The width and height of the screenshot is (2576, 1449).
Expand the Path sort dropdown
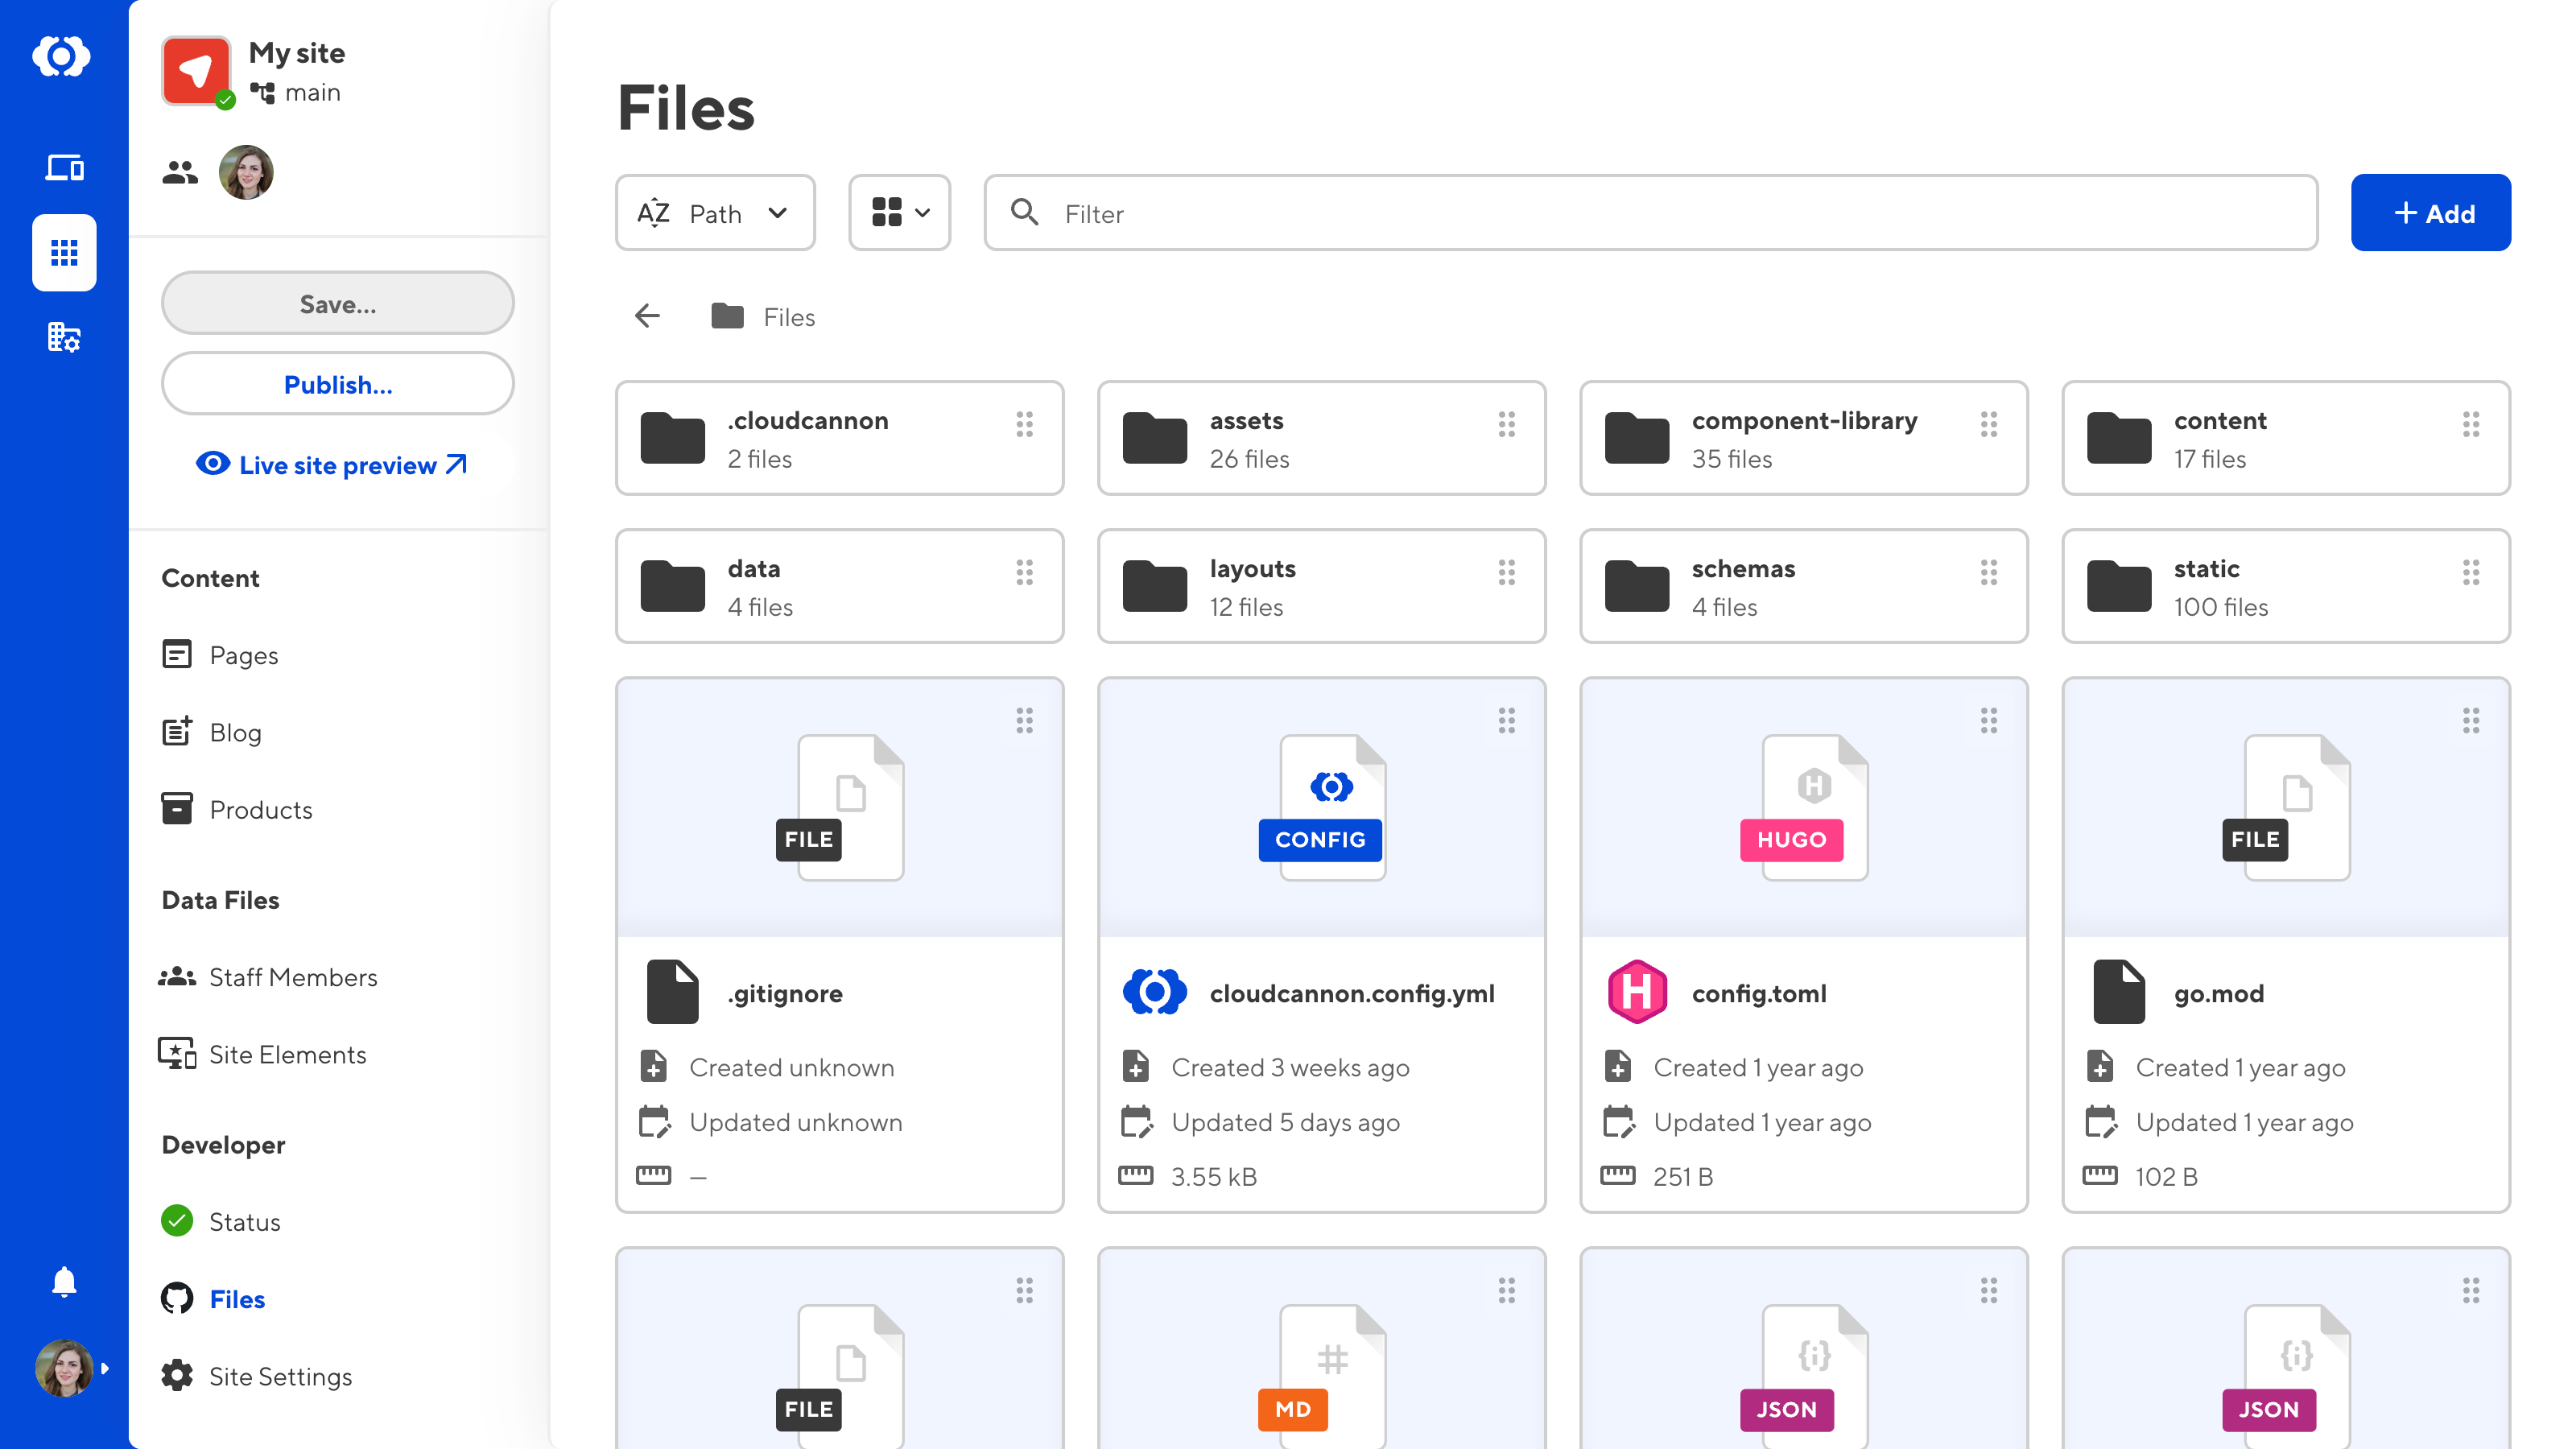point(708,213)
